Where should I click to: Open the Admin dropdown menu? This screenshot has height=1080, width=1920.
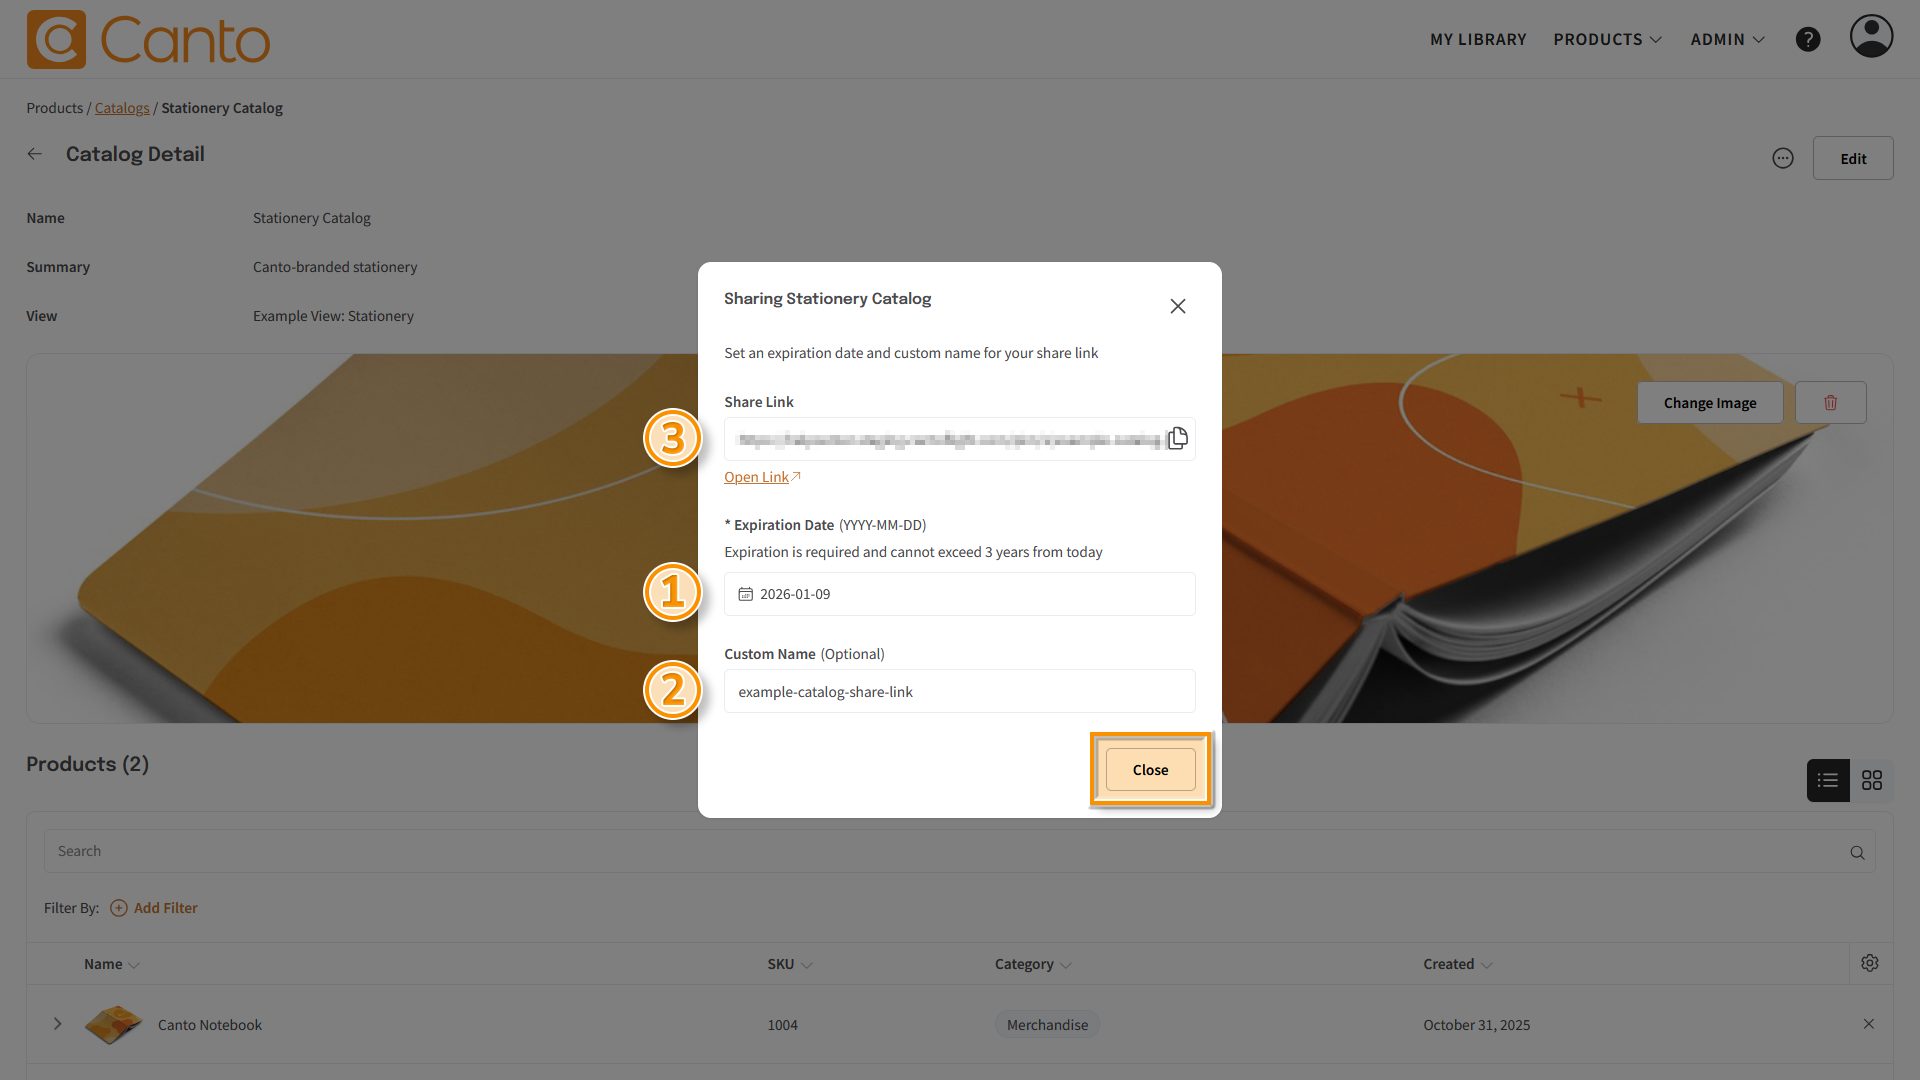(1727, 39)
